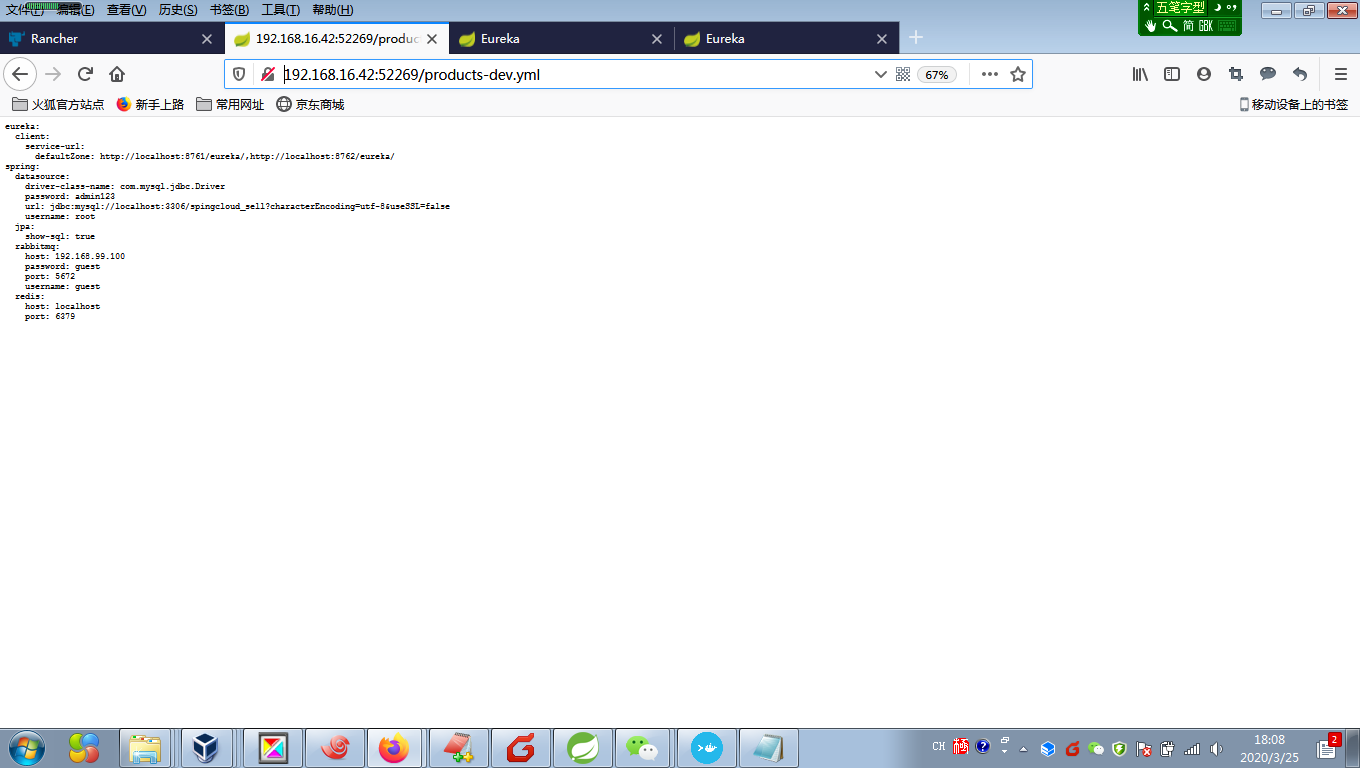Switch to Firefox in the taskbar
Viewport: 1360px width, 768px height.
[x=393, y=748]
